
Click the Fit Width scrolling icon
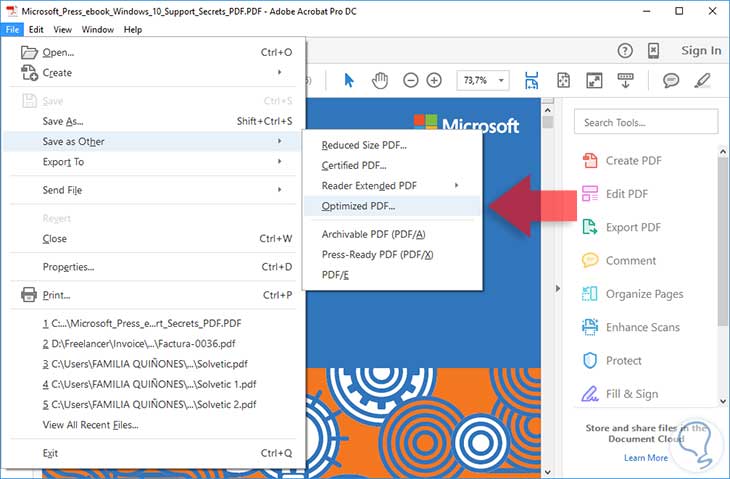[x=531, y=81]
